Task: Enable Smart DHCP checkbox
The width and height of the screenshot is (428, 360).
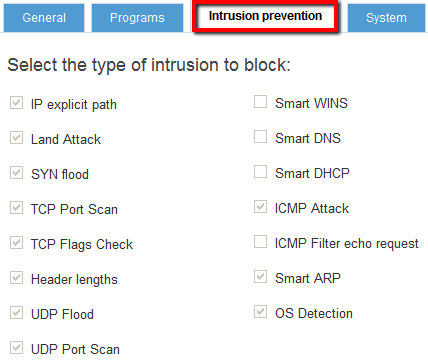Action: click(x=260, y=172)
